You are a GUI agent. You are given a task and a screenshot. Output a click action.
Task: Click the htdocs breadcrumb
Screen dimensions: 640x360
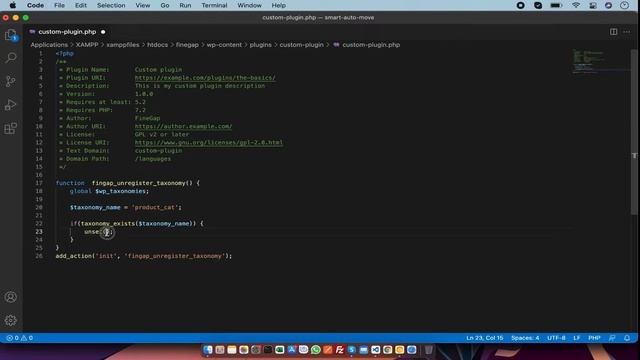point(158,45)
